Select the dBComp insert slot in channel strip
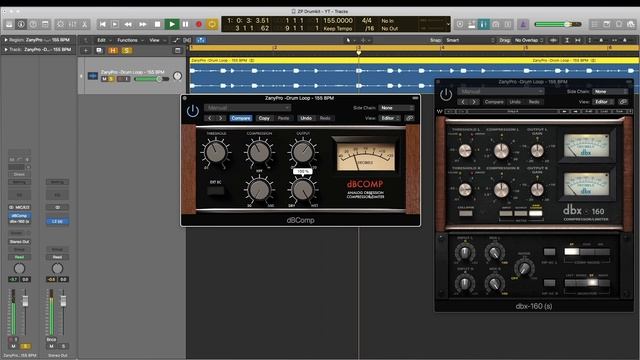Image resolution: width=640 pixels, height=360 pixels. tap(19, 216)
